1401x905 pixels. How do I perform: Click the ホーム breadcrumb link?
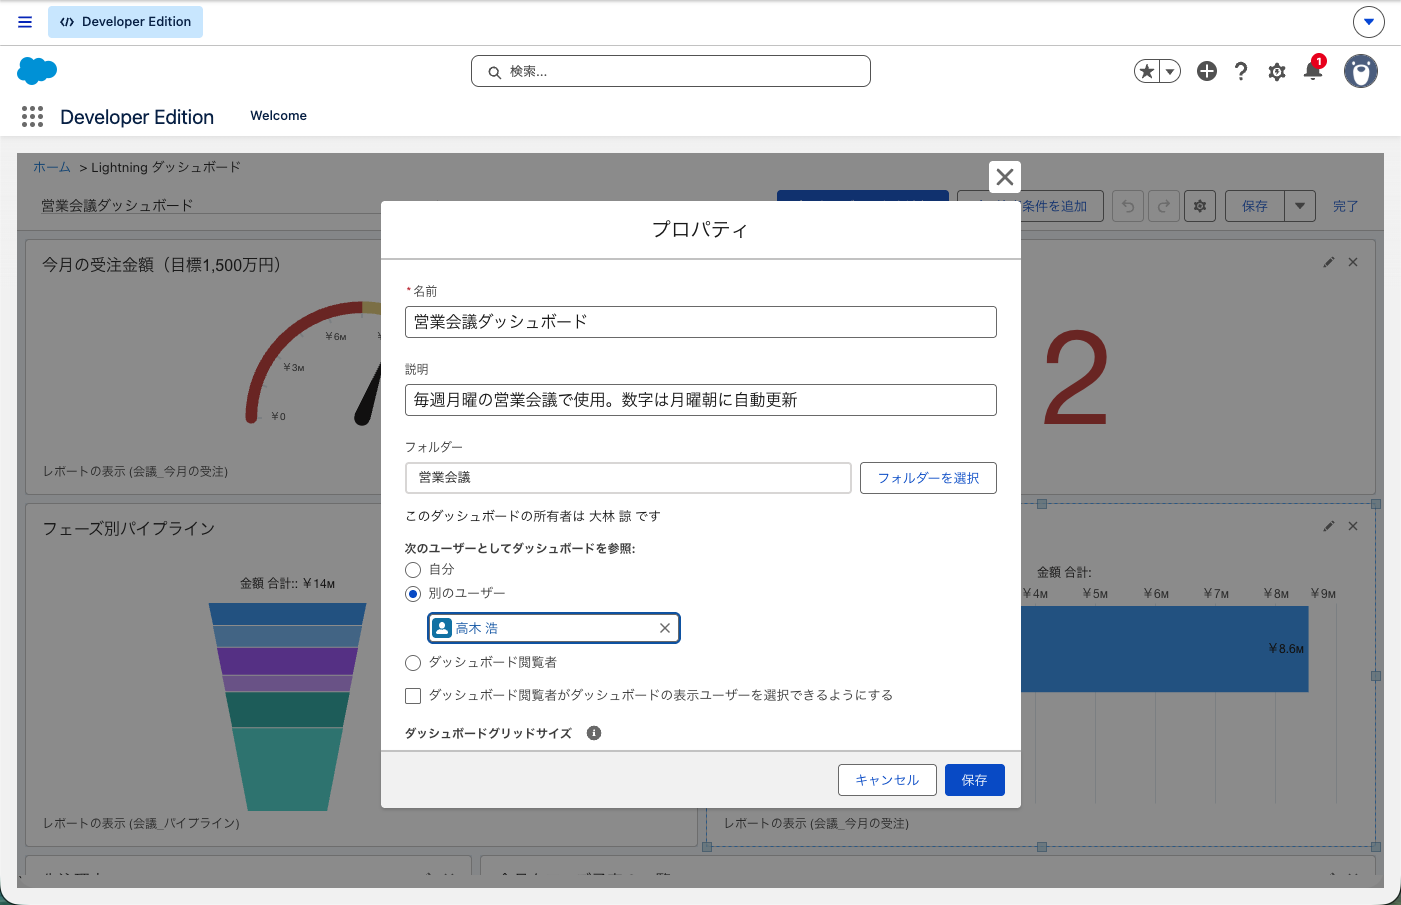point(52,167)
